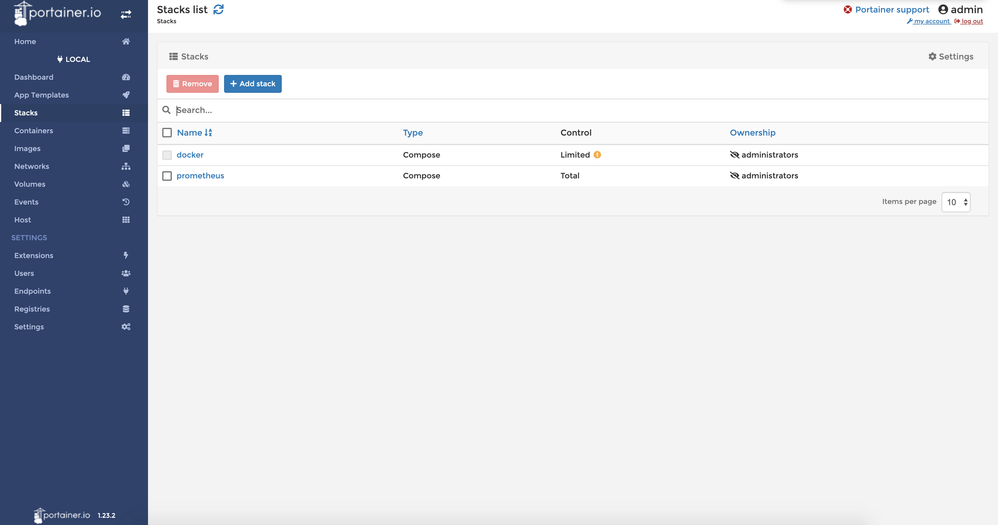Viewport: 998px width, 525px height.
Task: Click the Settings cogs icon in the sidebar
Action: tap(126, 326)
